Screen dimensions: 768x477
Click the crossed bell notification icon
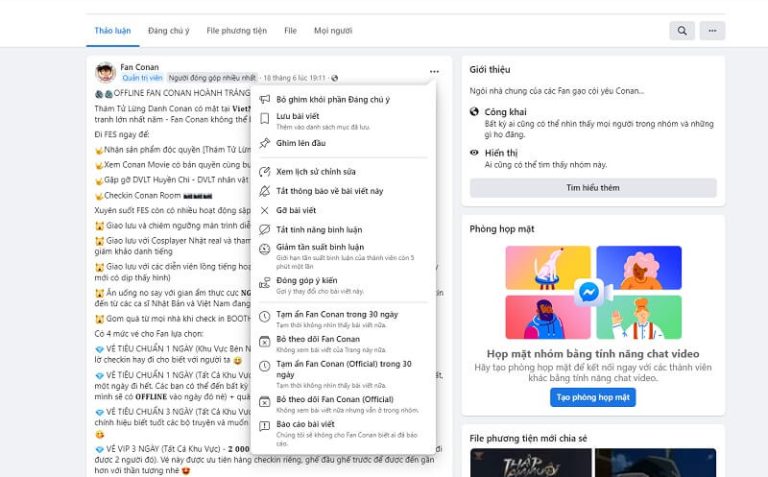(264, 191)
